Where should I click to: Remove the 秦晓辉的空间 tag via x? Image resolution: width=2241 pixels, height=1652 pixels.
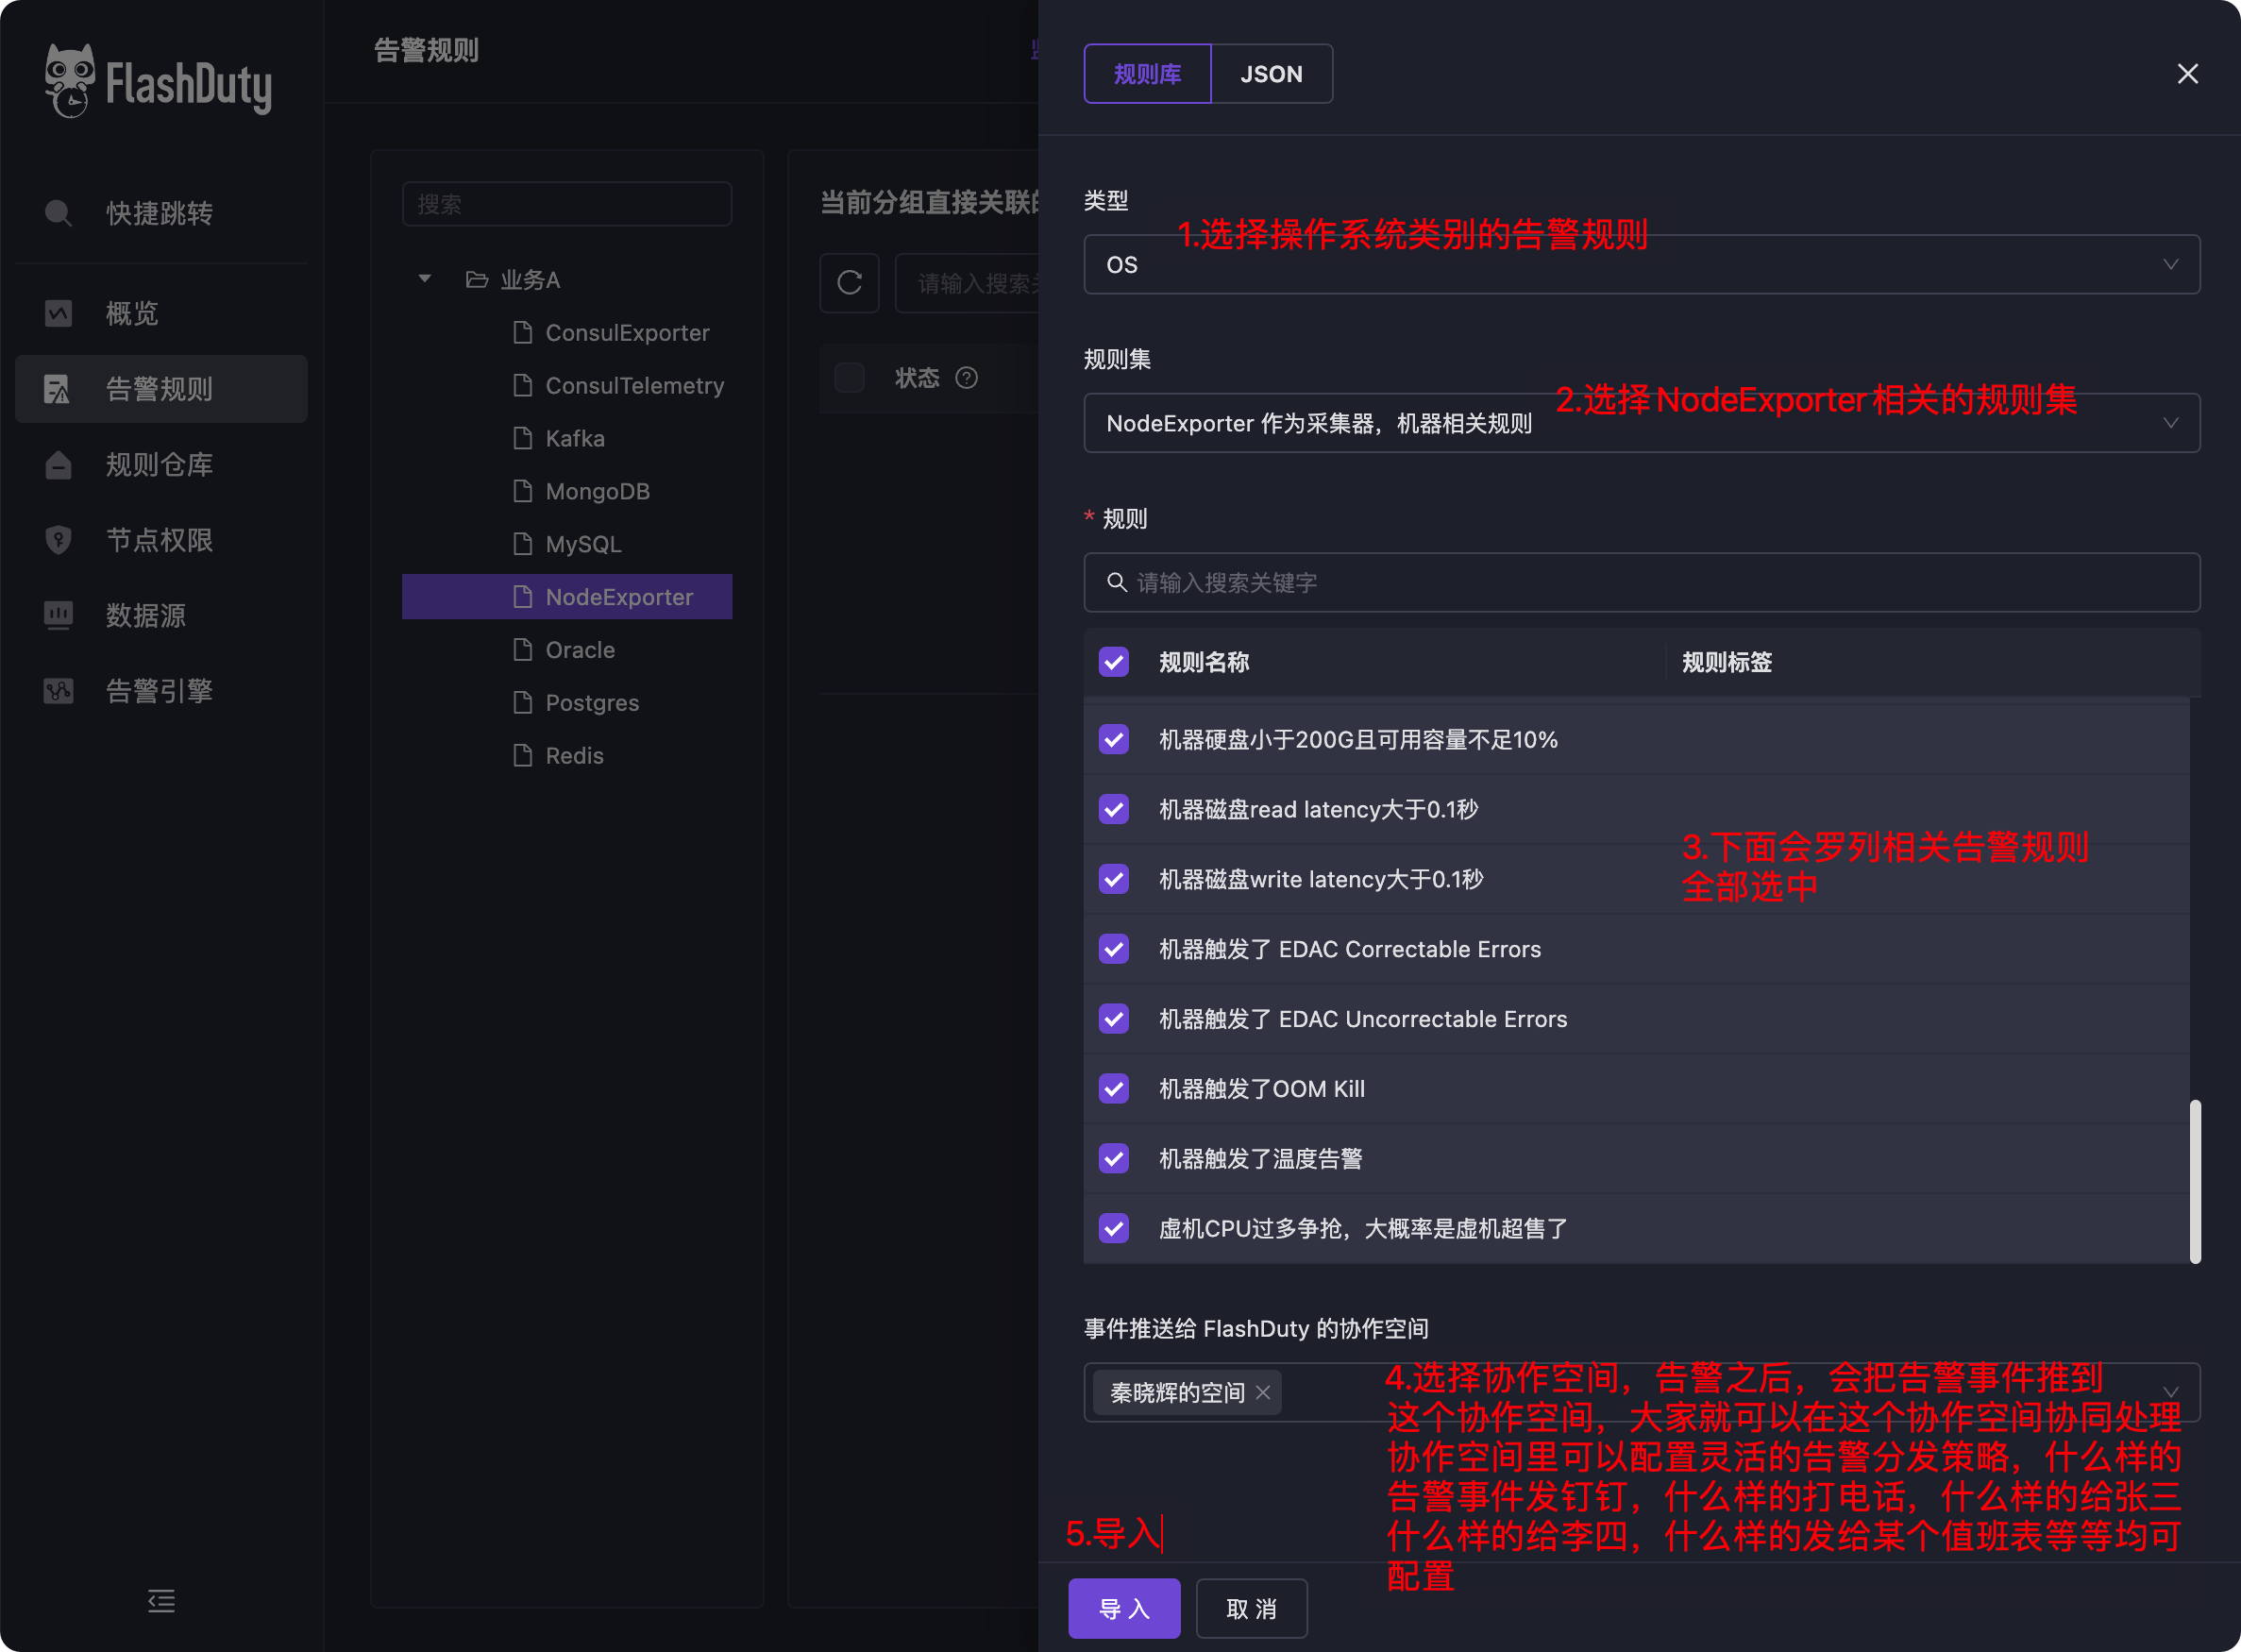tap(1263, 1393)
